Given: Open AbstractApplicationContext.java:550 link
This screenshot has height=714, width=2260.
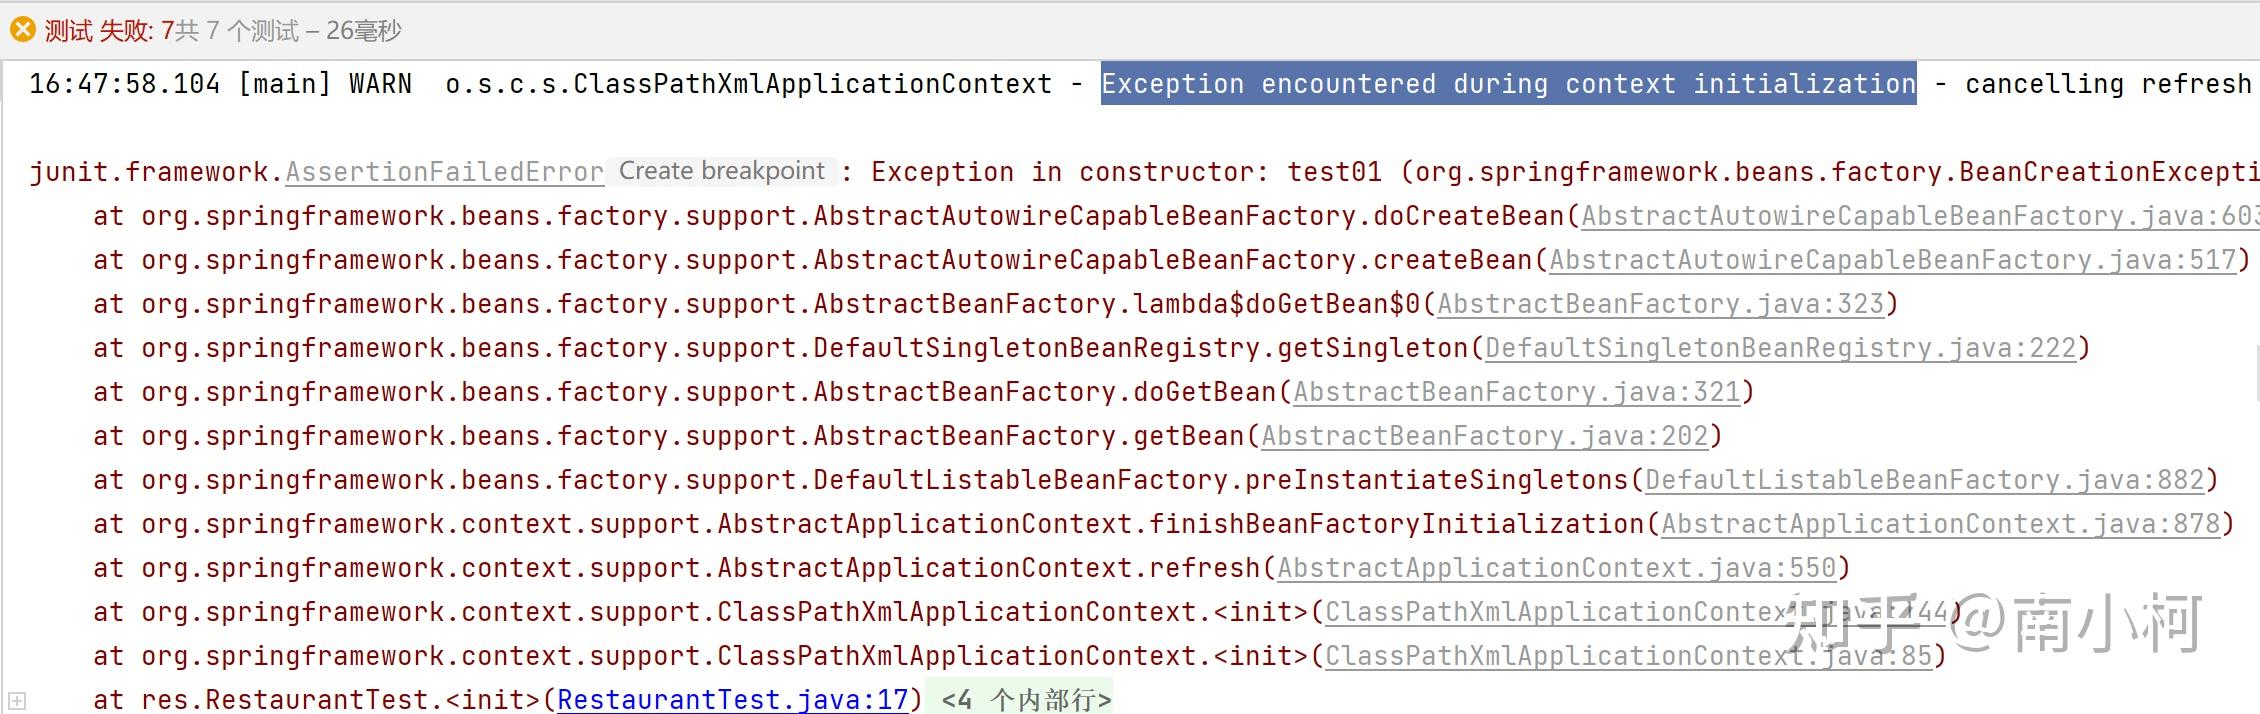Looking at the screenshot, I should coord(1557,568).
